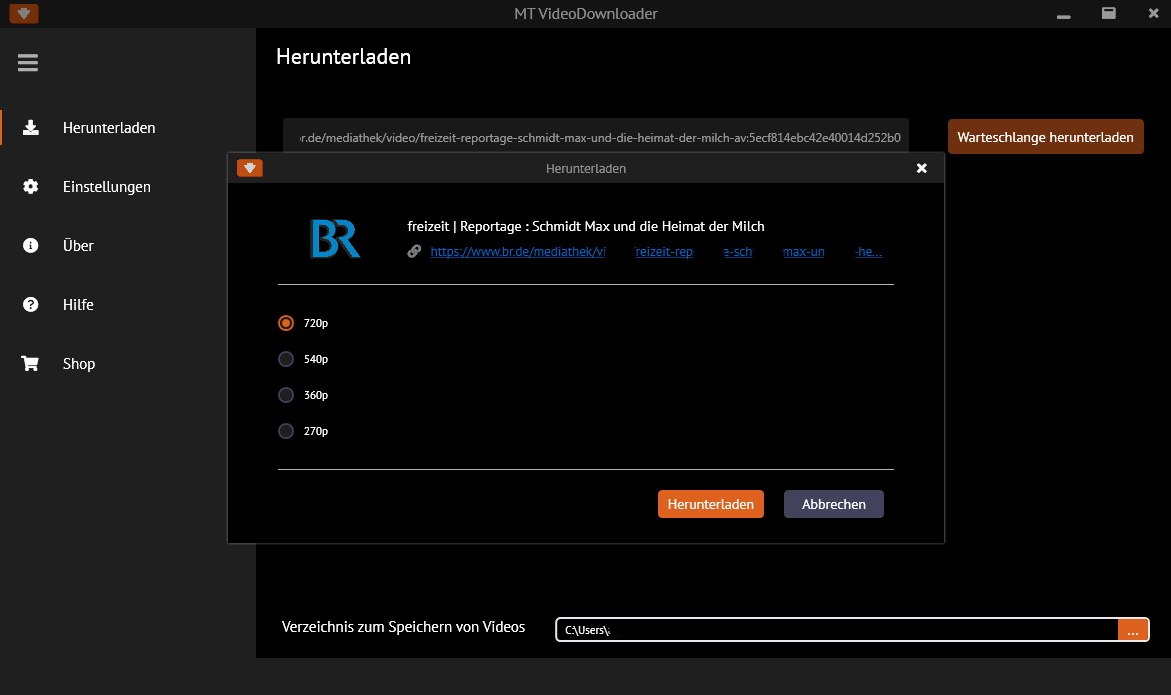The width and height of the screenshot is (1171, 695).
Task: Click the question mark icon for Hilfe
Action: pos(31,305)
